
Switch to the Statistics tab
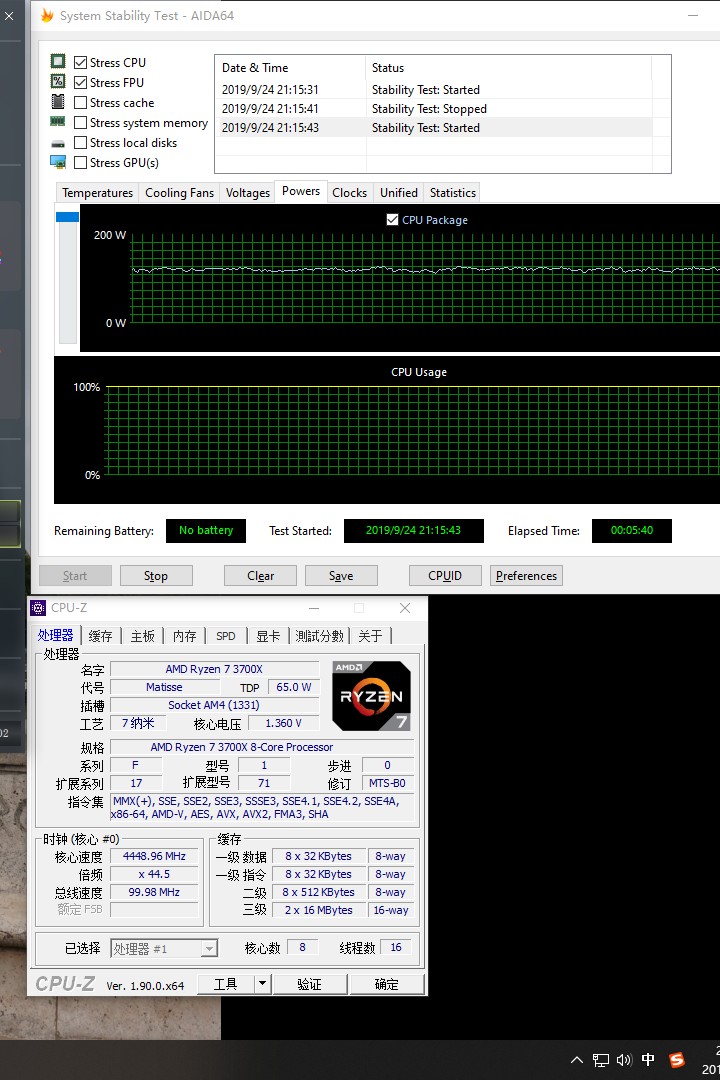coord(453,193)
